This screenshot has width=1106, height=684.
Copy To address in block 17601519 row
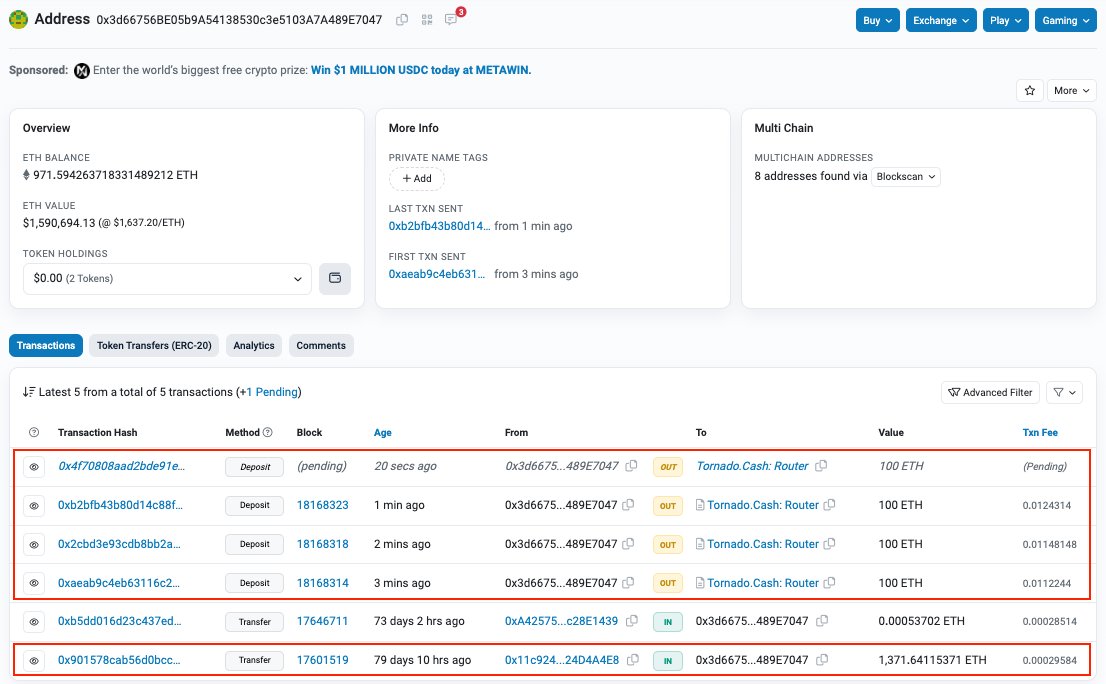pos(822,660)
